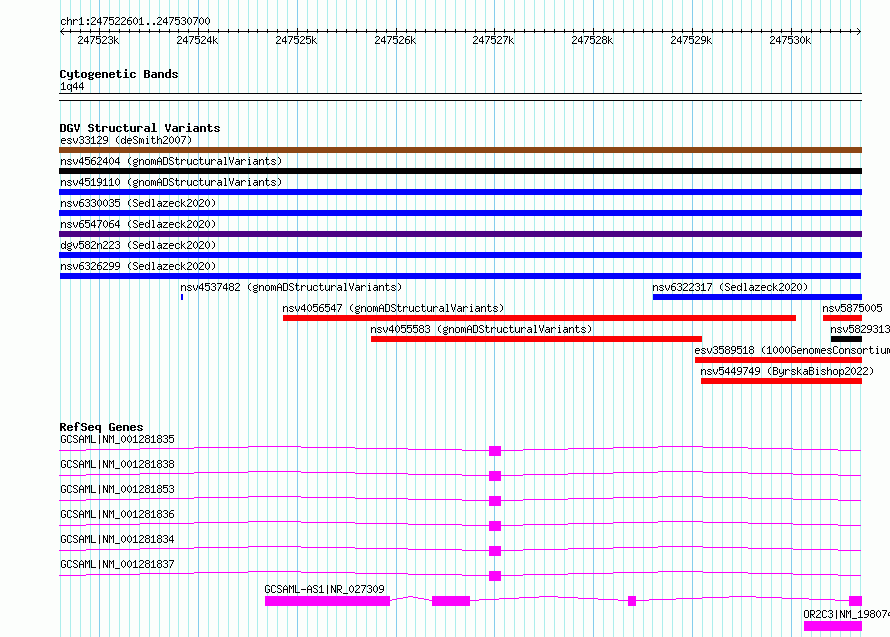
Task: Click the nsv6322317 (Sedlazeck2020) label
Action: 730,287
